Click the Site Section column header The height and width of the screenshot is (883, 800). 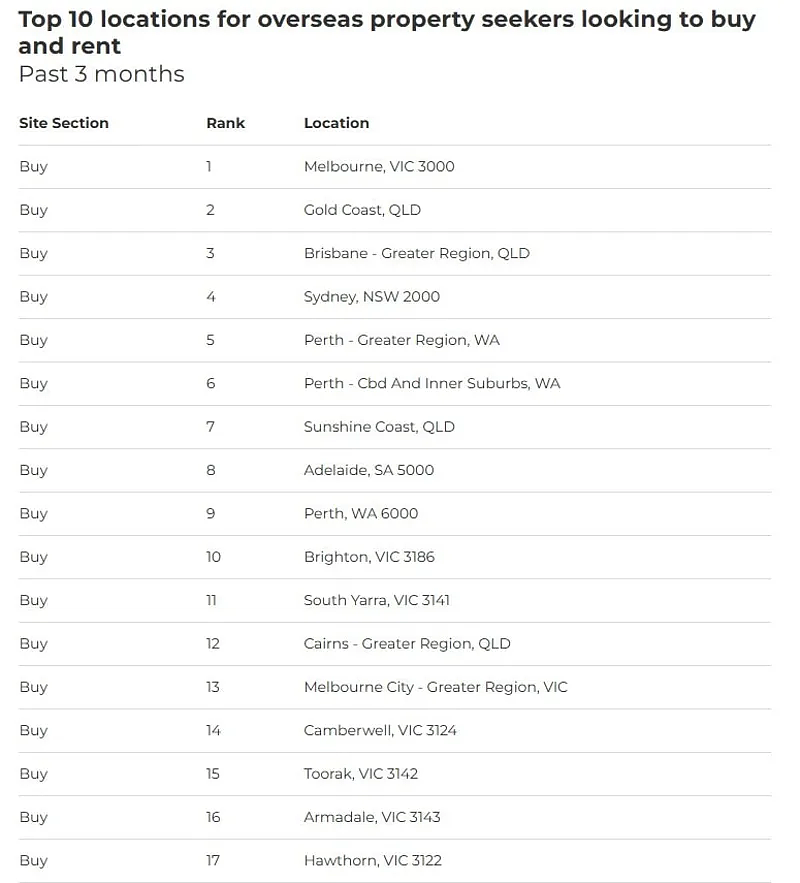[64, 123]
